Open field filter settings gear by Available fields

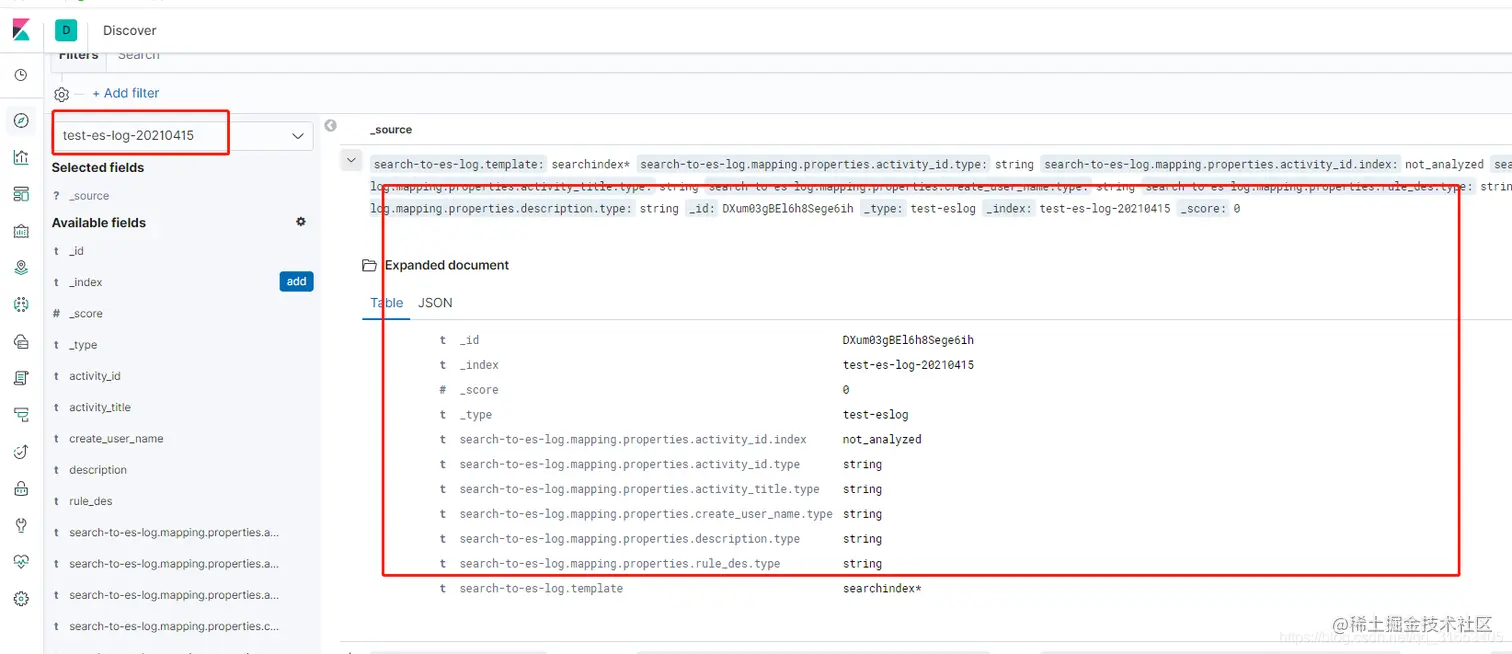coord(301,222)
